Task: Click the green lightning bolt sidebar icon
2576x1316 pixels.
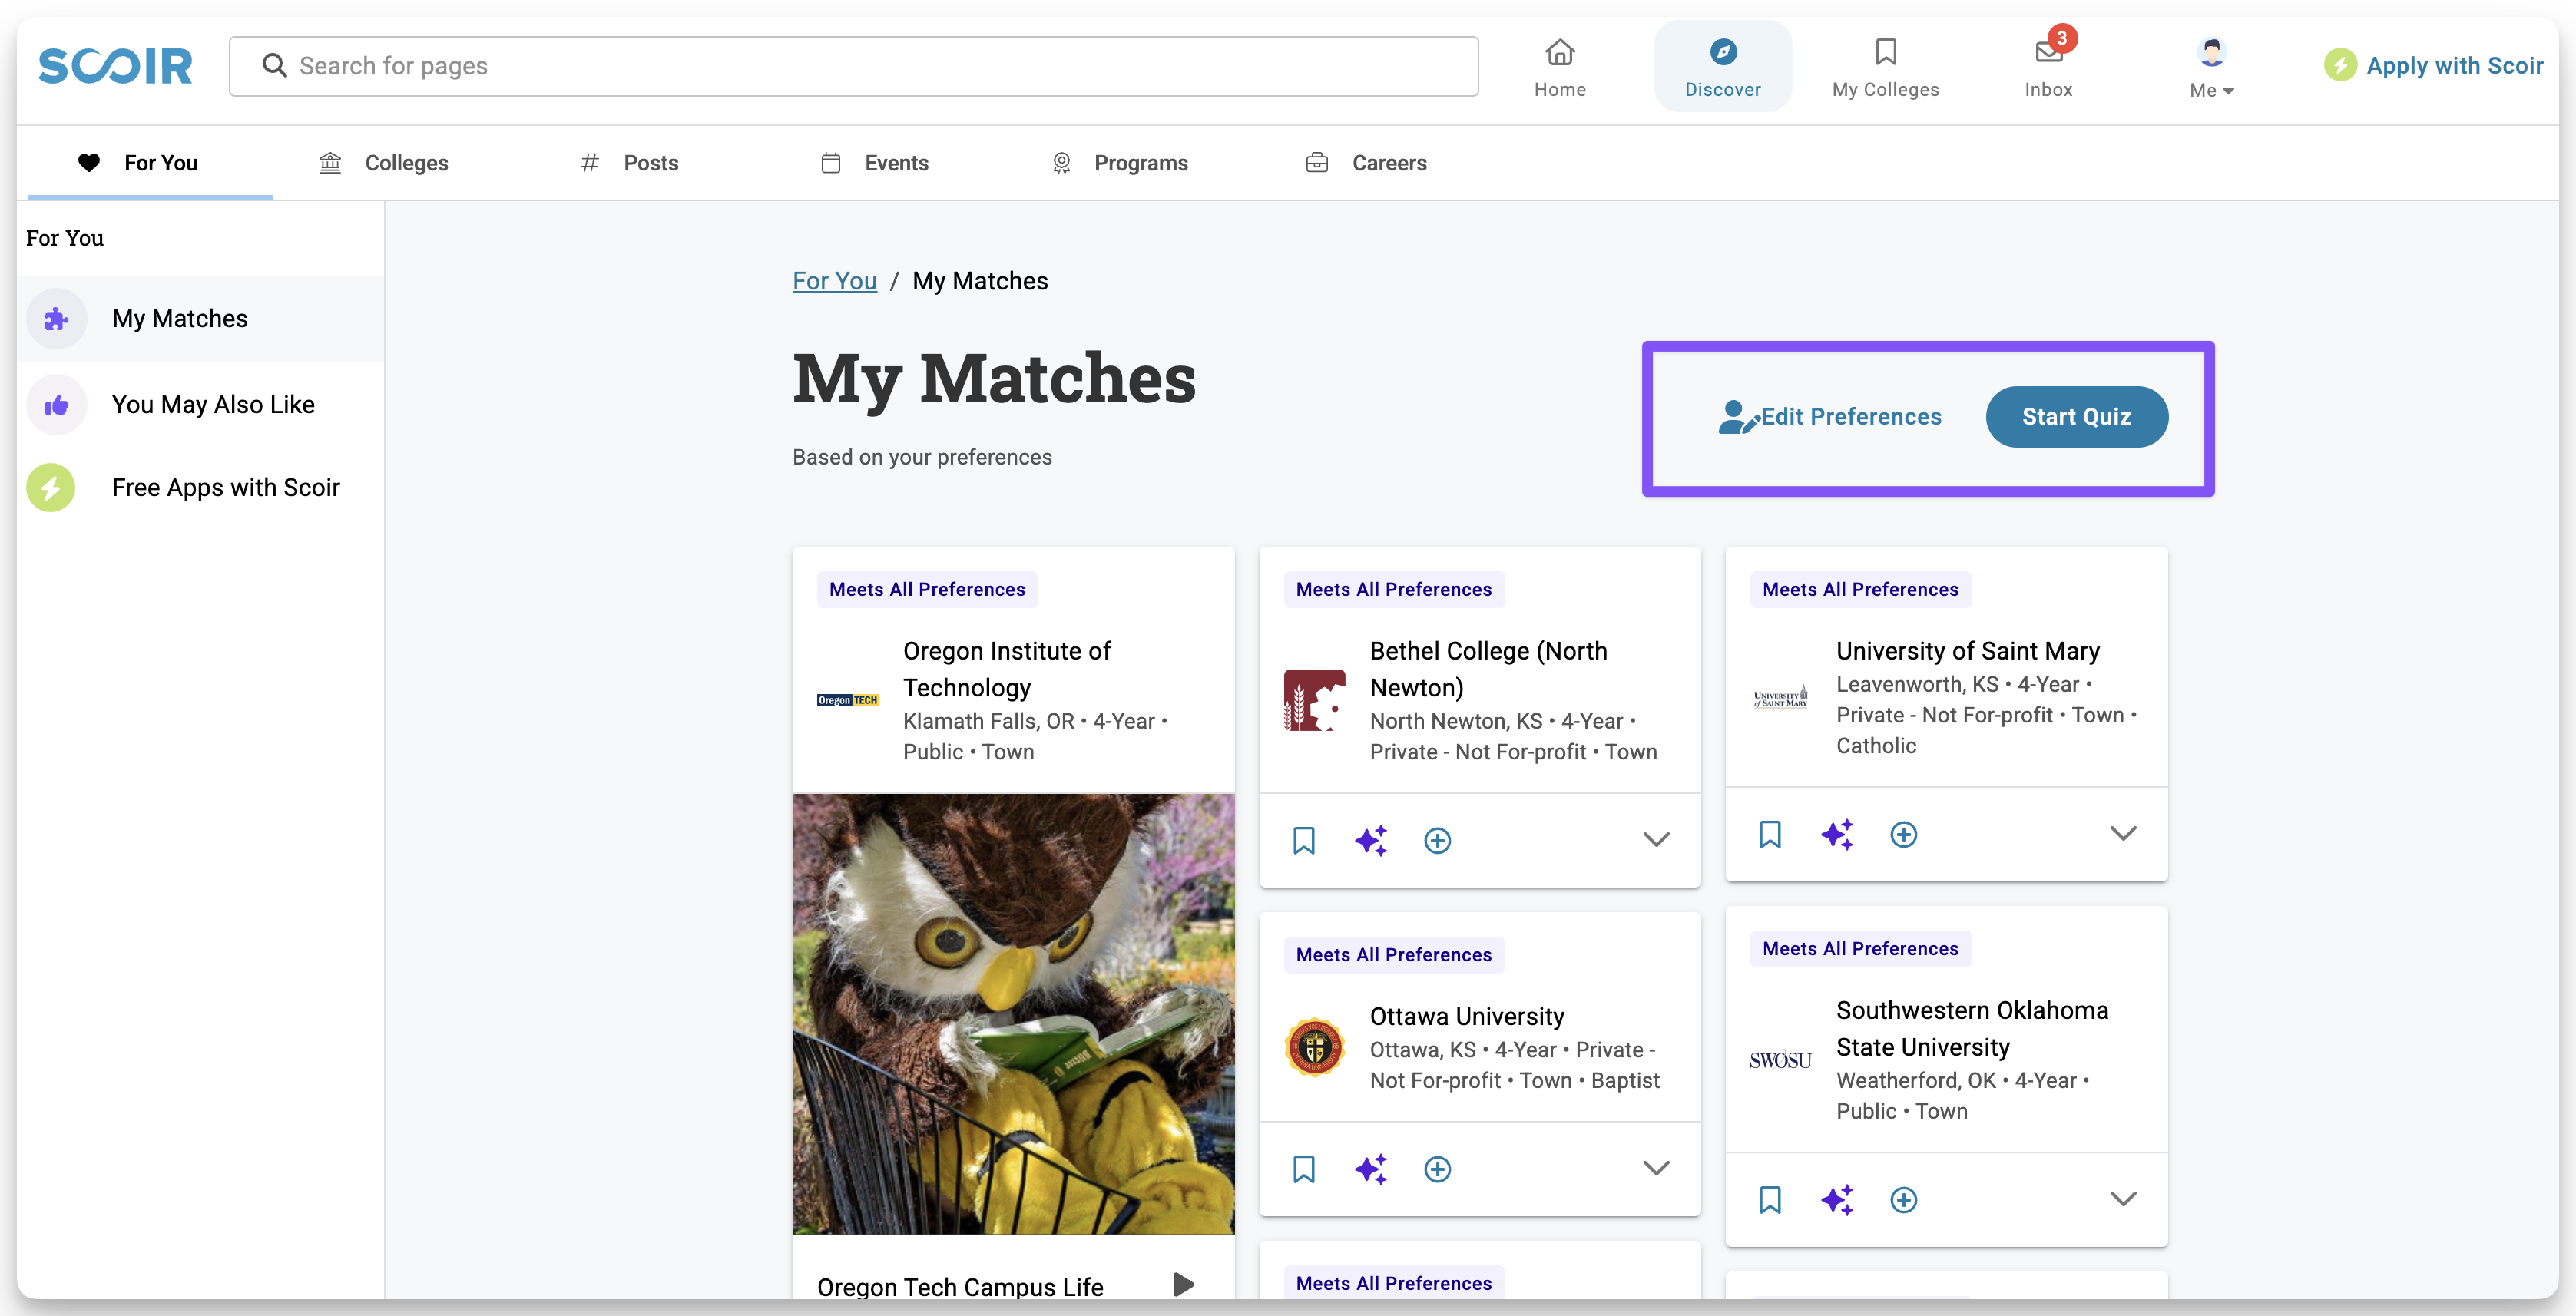Action: click(x=51, y=488)
